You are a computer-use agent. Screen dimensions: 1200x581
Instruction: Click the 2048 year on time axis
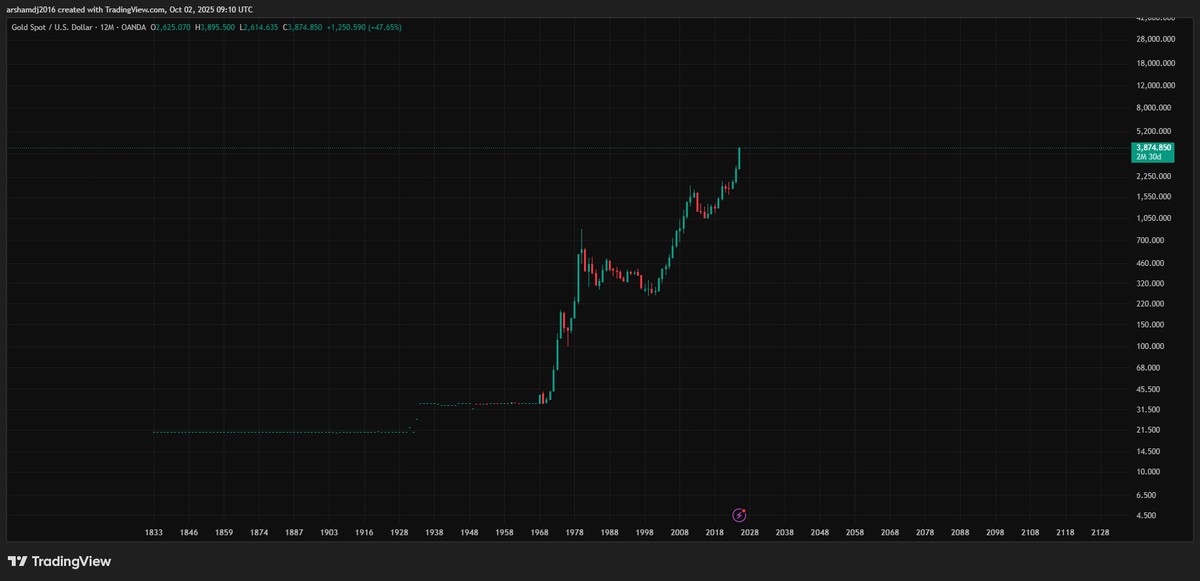click(x=819, y=534)
